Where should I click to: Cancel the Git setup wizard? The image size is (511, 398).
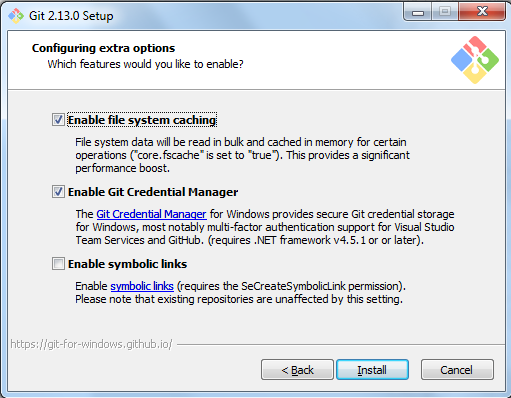point(457,370)
